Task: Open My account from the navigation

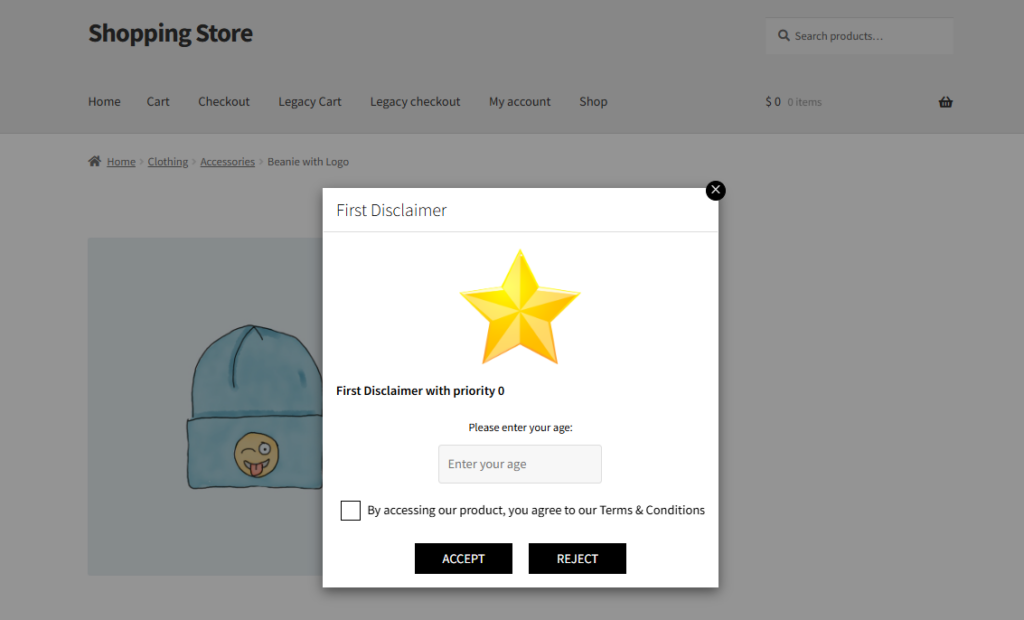Action: coord(520,102)
